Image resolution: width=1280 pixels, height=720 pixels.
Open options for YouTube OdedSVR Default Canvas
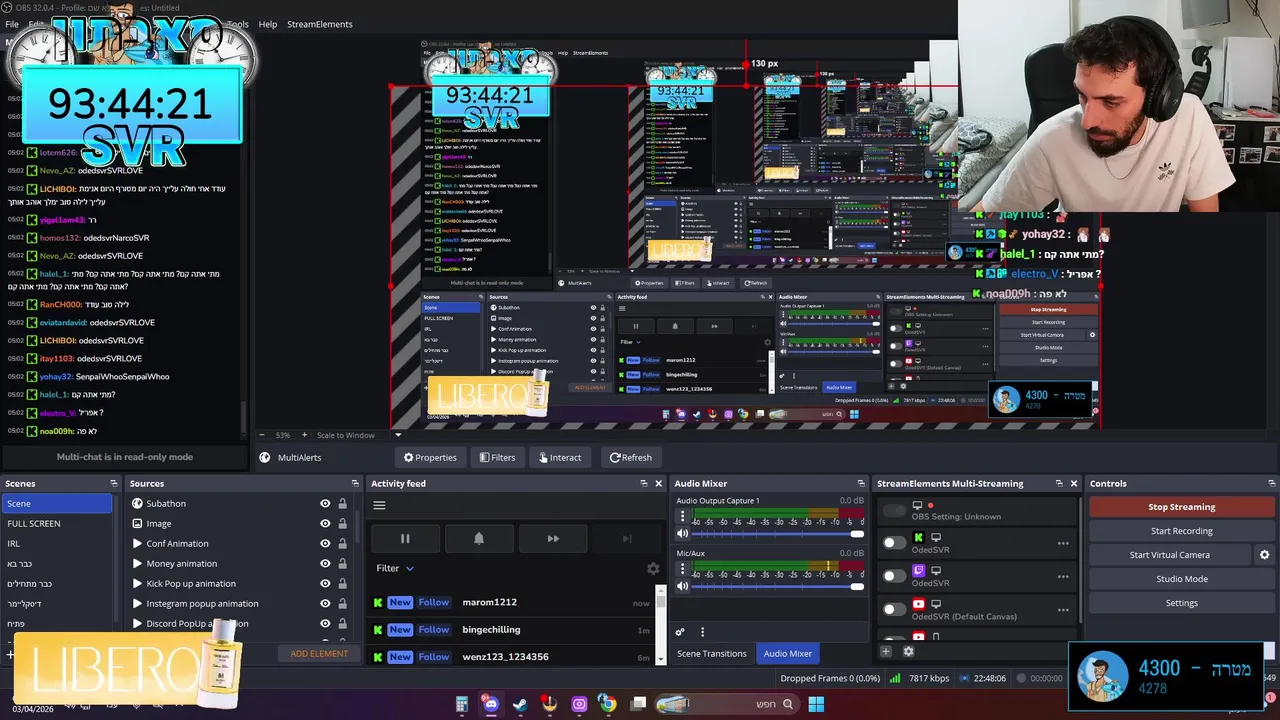pyautogui.click(x=1063, y=609)
